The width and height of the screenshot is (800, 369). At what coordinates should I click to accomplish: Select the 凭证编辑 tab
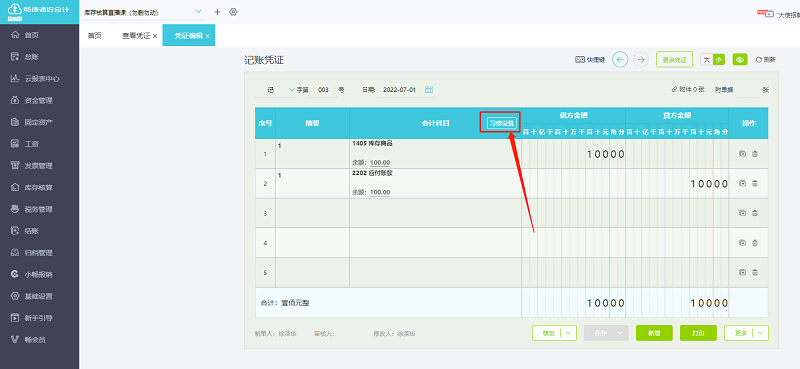click(x=188, y=36)
